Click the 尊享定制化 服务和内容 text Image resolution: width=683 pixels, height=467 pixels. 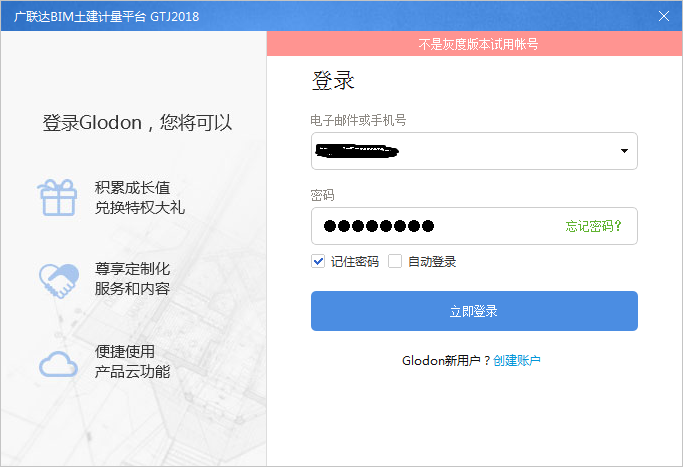pos(132,279)
